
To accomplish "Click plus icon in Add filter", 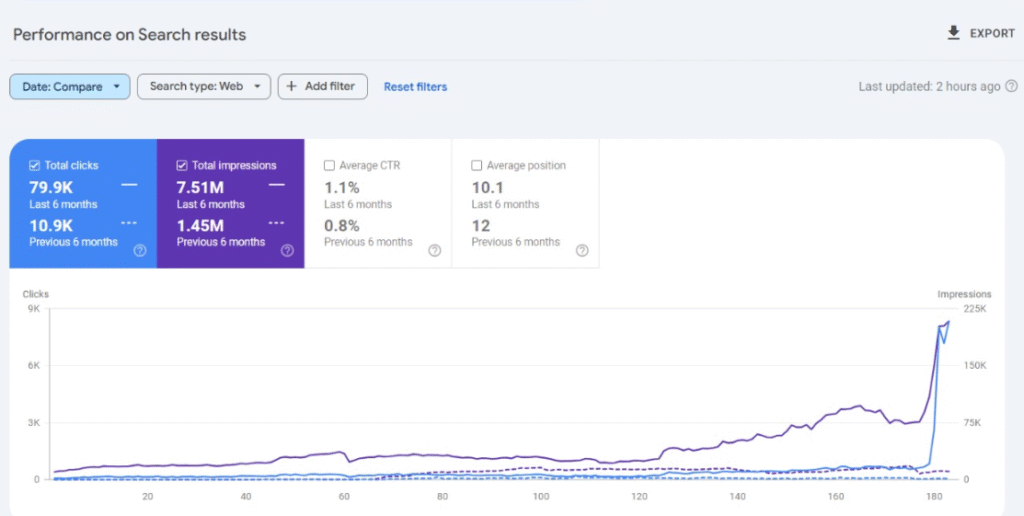I will 292,86.
